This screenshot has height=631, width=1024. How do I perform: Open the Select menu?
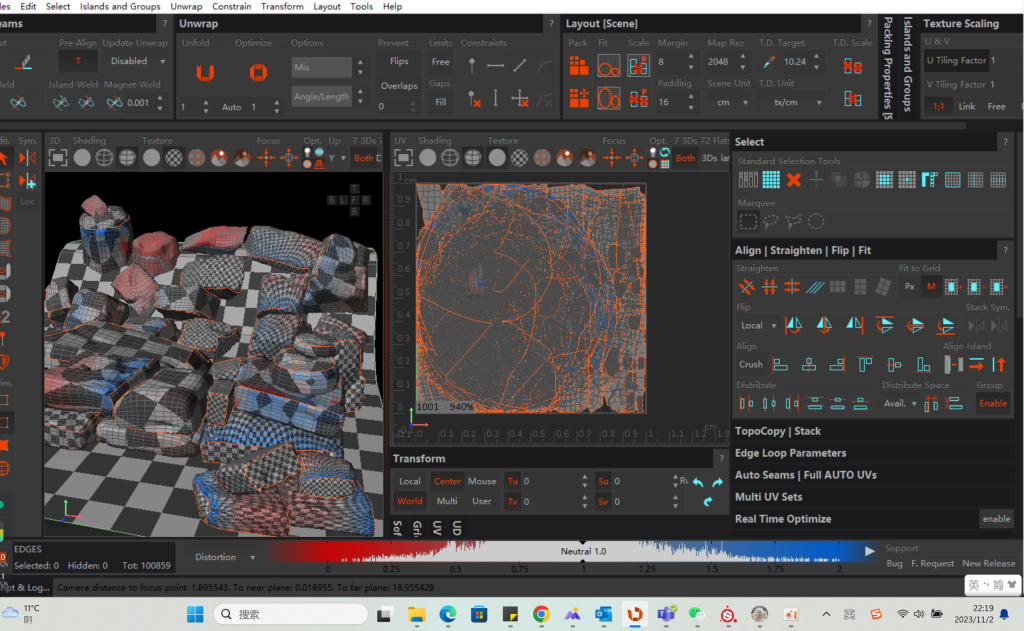[57, 7]
